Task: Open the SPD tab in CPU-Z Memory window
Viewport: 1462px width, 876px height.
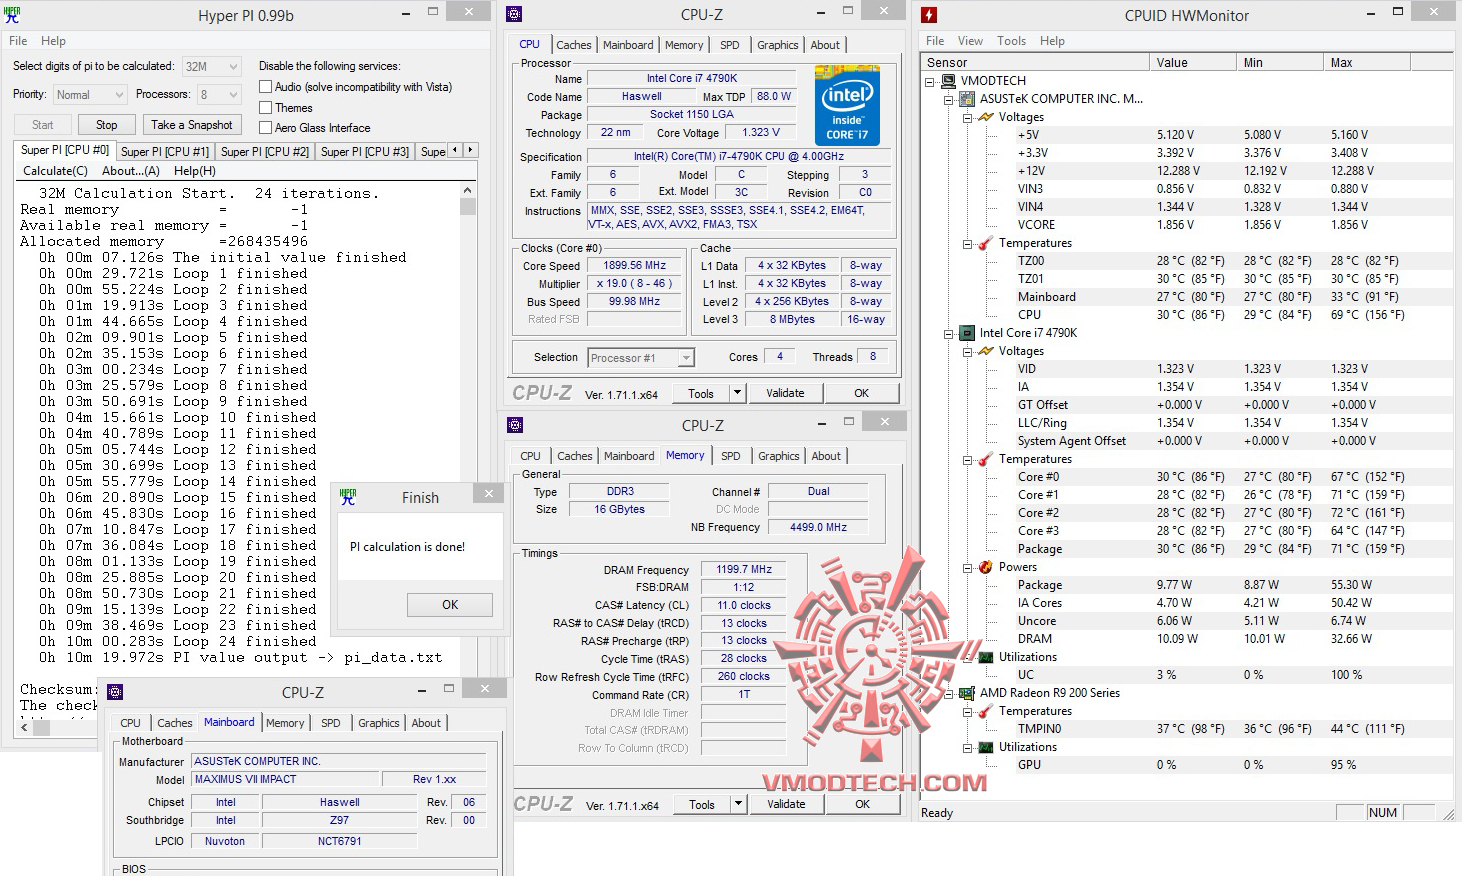Action: pyautogui.click(x=731, y=456)
